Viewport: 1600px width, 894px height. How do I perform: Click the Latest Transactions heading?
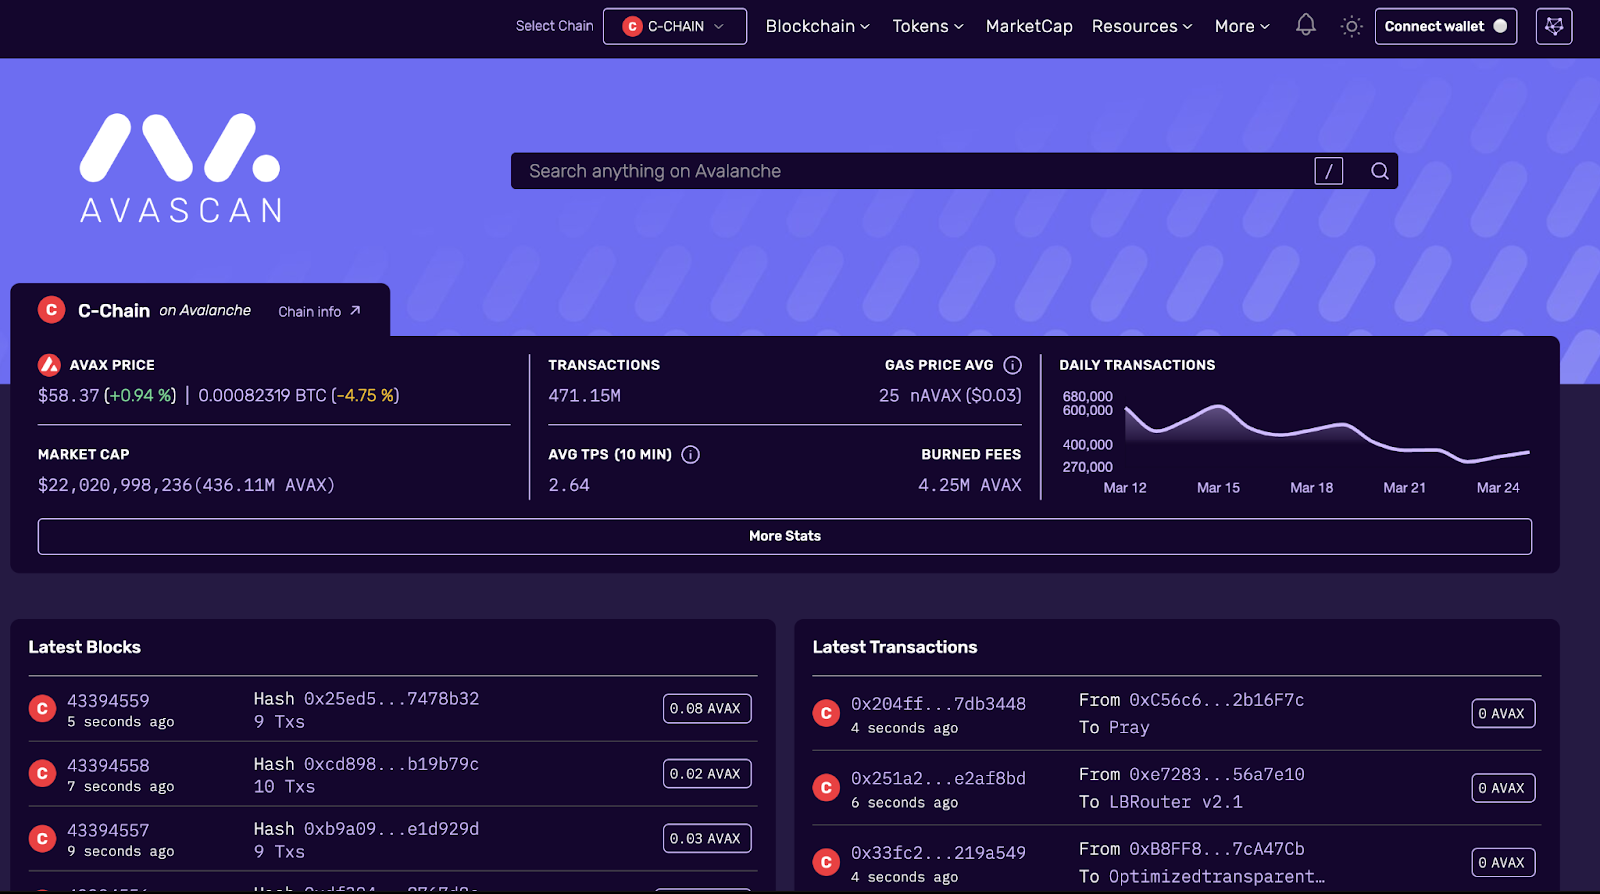[895, 647]
